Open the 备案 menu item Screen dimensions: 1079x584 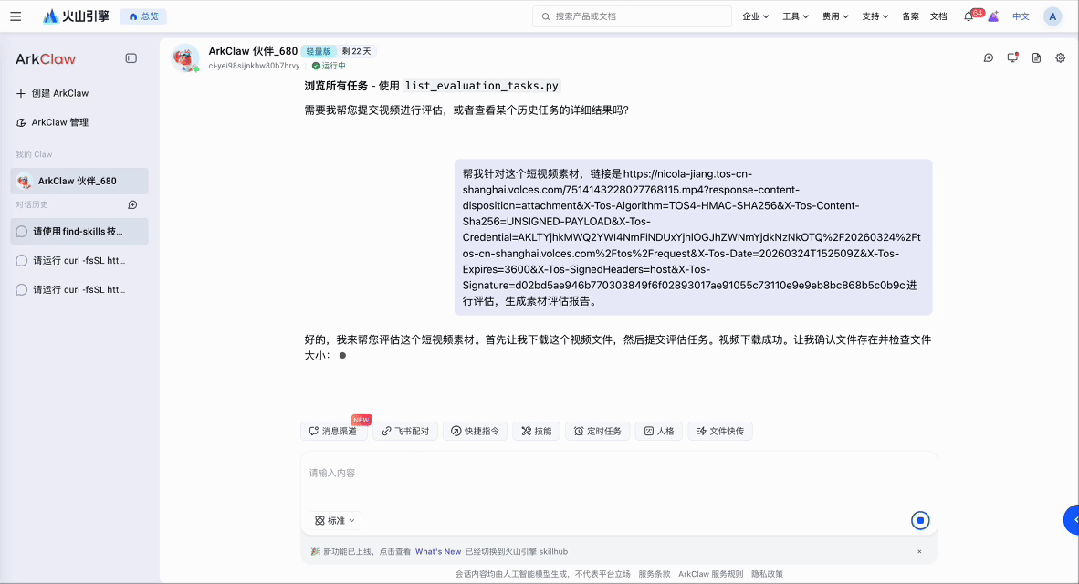[910, 17]
